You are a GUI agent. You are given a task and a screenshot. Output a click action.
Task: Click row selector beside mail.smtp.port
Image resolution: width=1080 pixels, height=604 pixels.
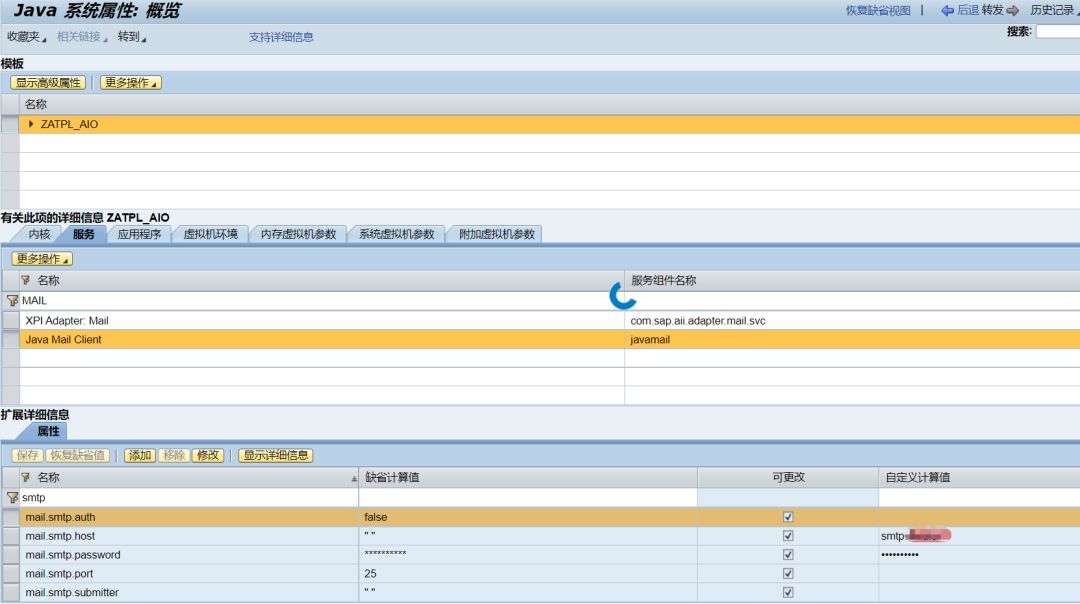point(10,574)
